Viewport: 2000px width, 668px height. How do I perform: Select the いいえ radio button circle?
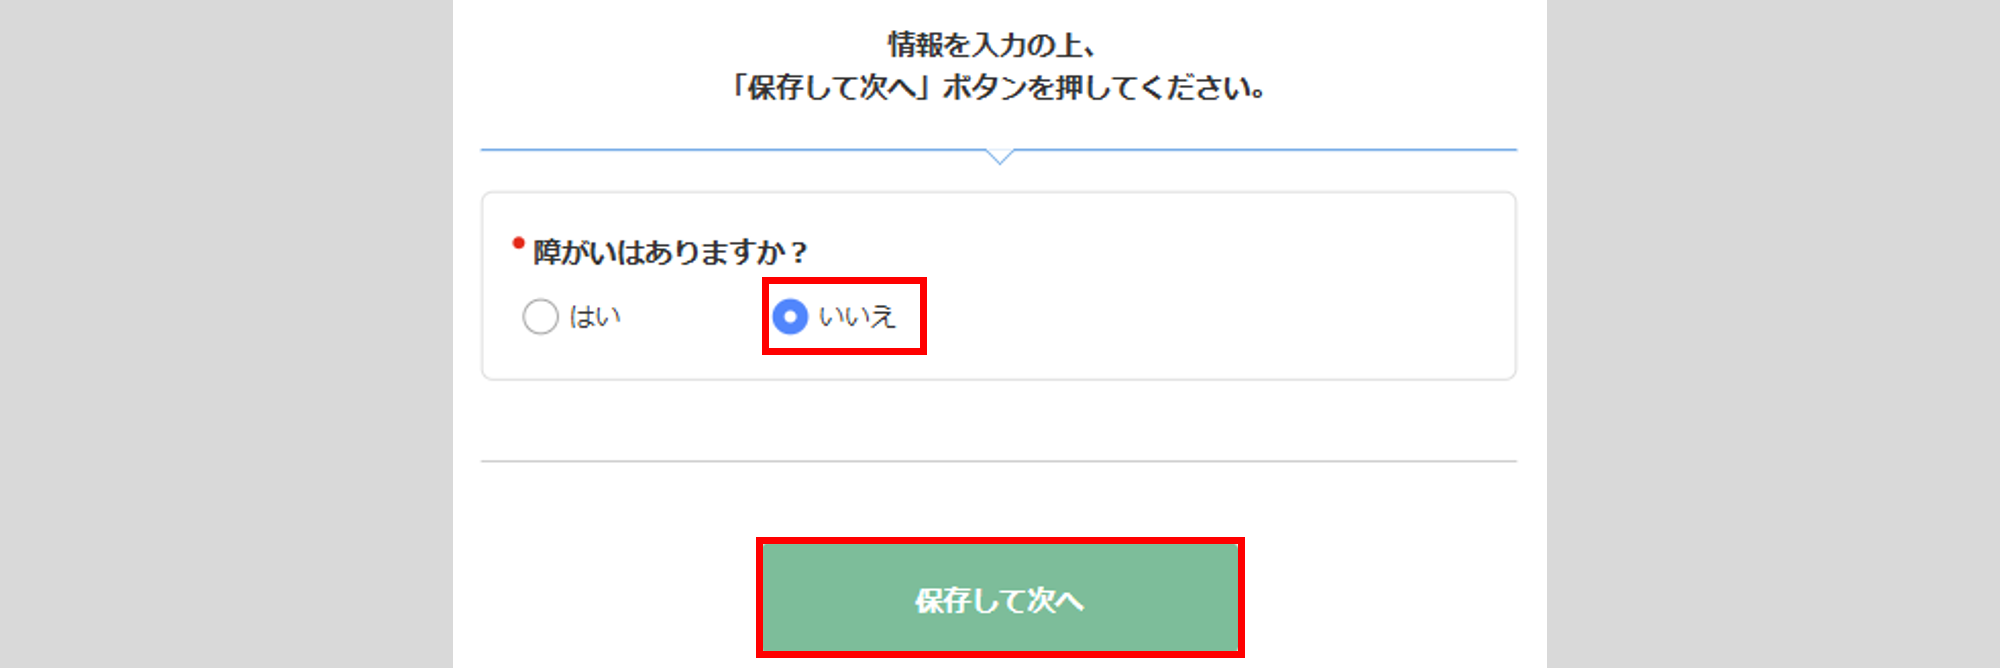pos(790,317)
